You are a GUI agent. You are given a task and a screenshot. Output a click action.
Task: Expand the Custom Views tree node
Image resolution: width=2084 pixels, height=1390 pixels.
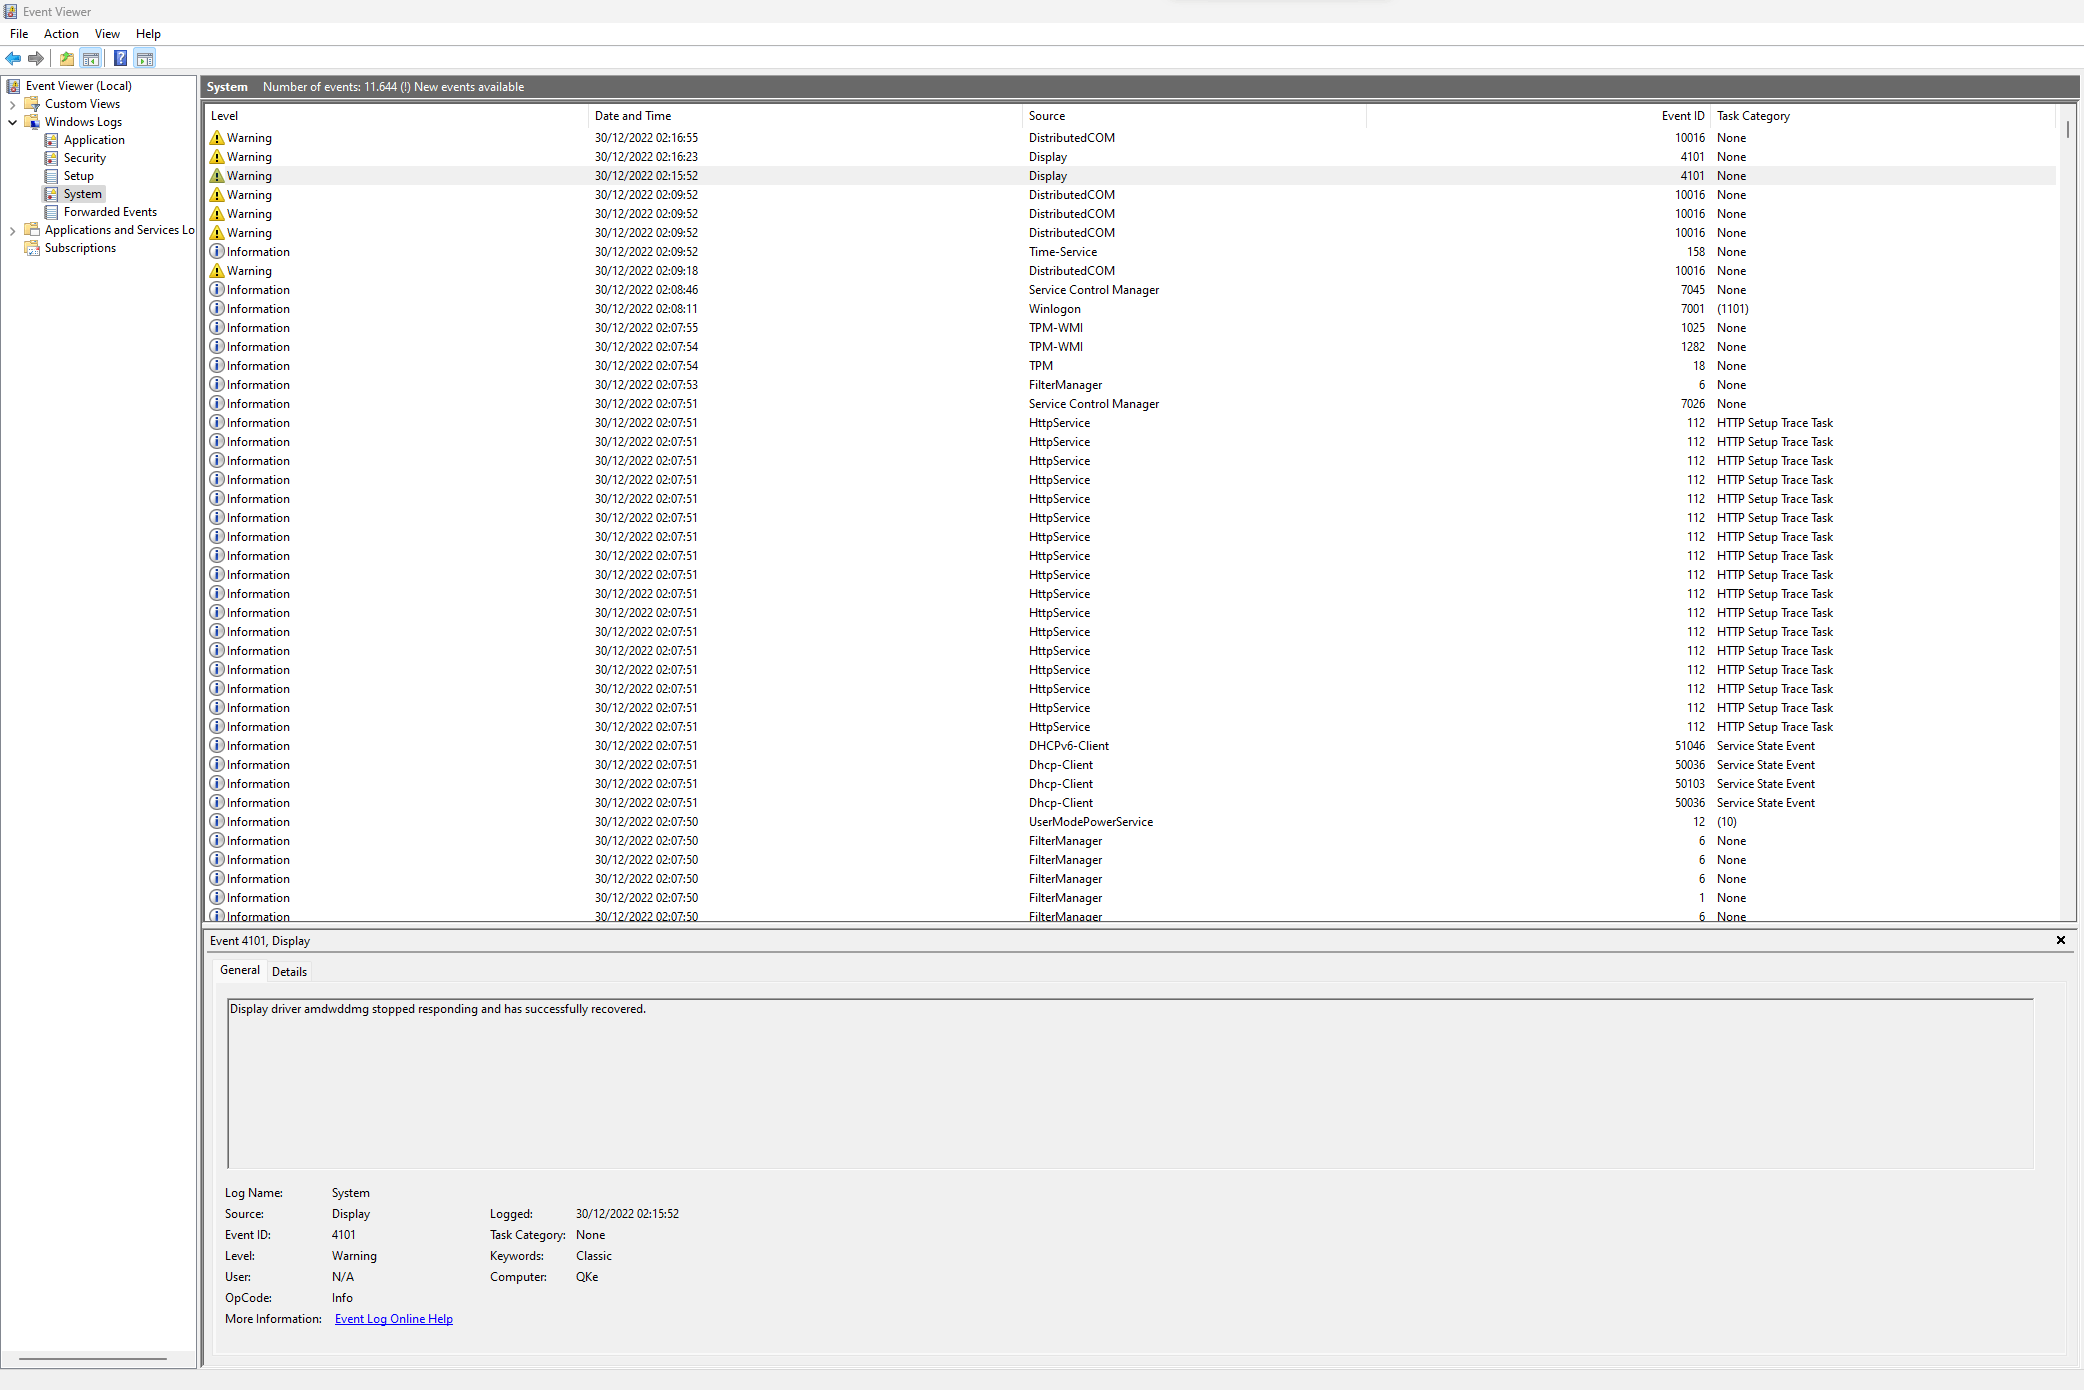point(13,103)
